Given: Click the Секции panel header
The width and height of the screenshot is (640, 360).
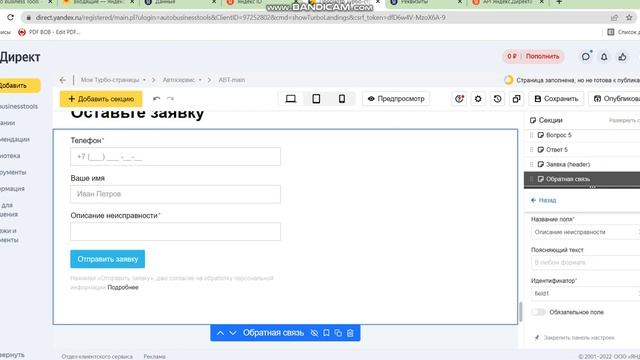Looking at the screenshot, I should (546, 120).
